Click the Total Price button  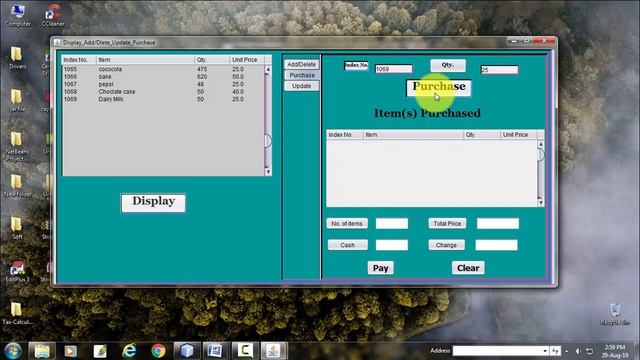tap(447, 223)
